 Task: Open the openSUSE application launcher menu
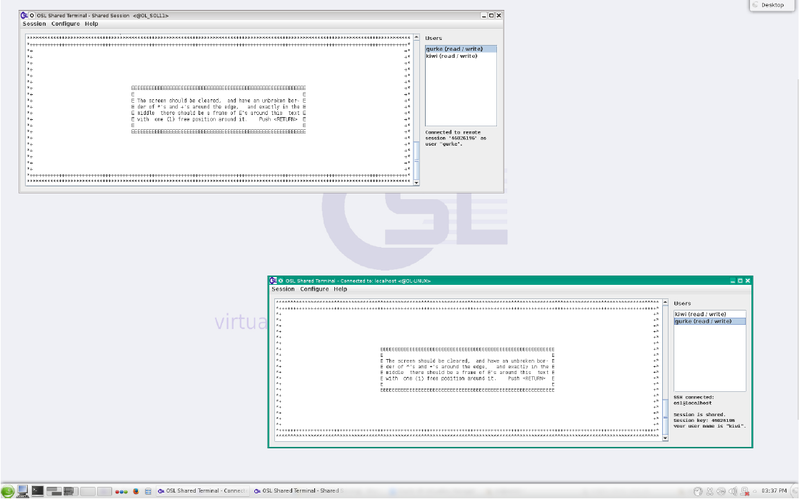coord(7,491)
